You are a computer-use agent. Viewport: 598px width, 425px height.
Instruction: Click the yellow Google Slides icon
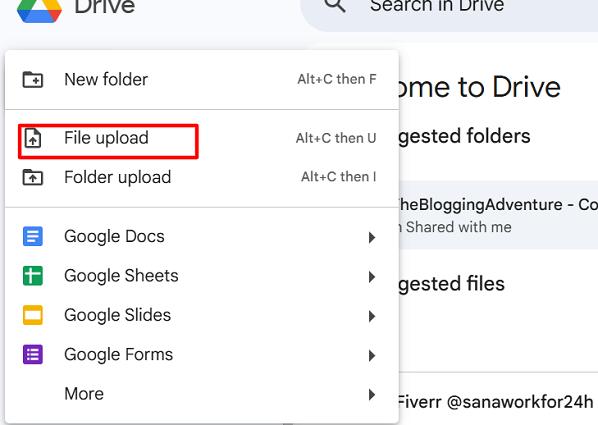pos(33,315)
